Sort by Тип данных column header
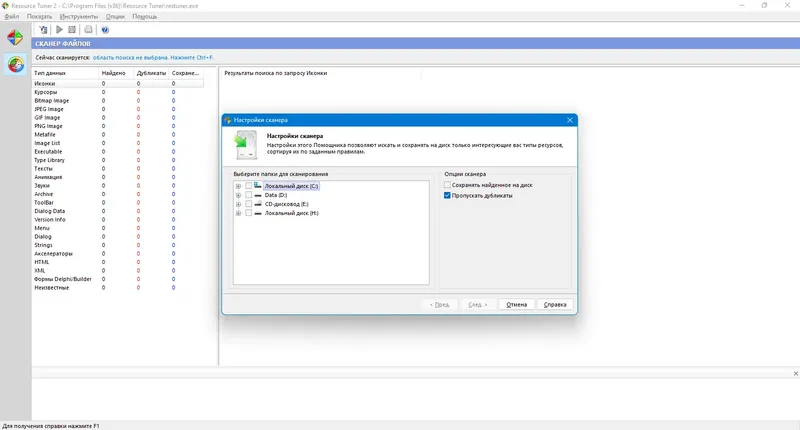The image size is (800, 430). tap(65, 73)
